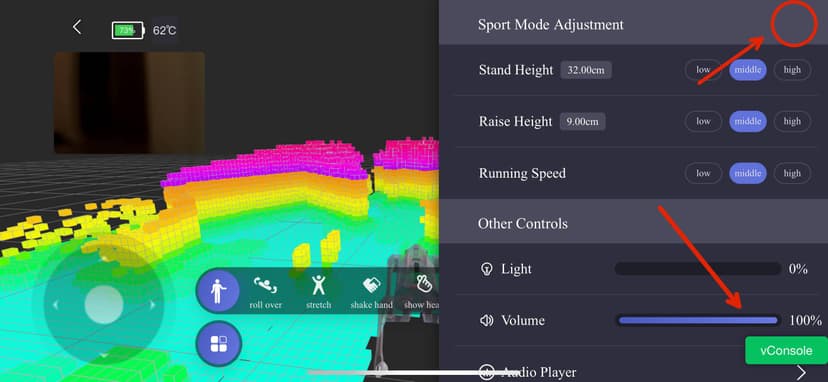Trigger the show heart action
Screen dimensions: 828x382
[x=421, y=293]
